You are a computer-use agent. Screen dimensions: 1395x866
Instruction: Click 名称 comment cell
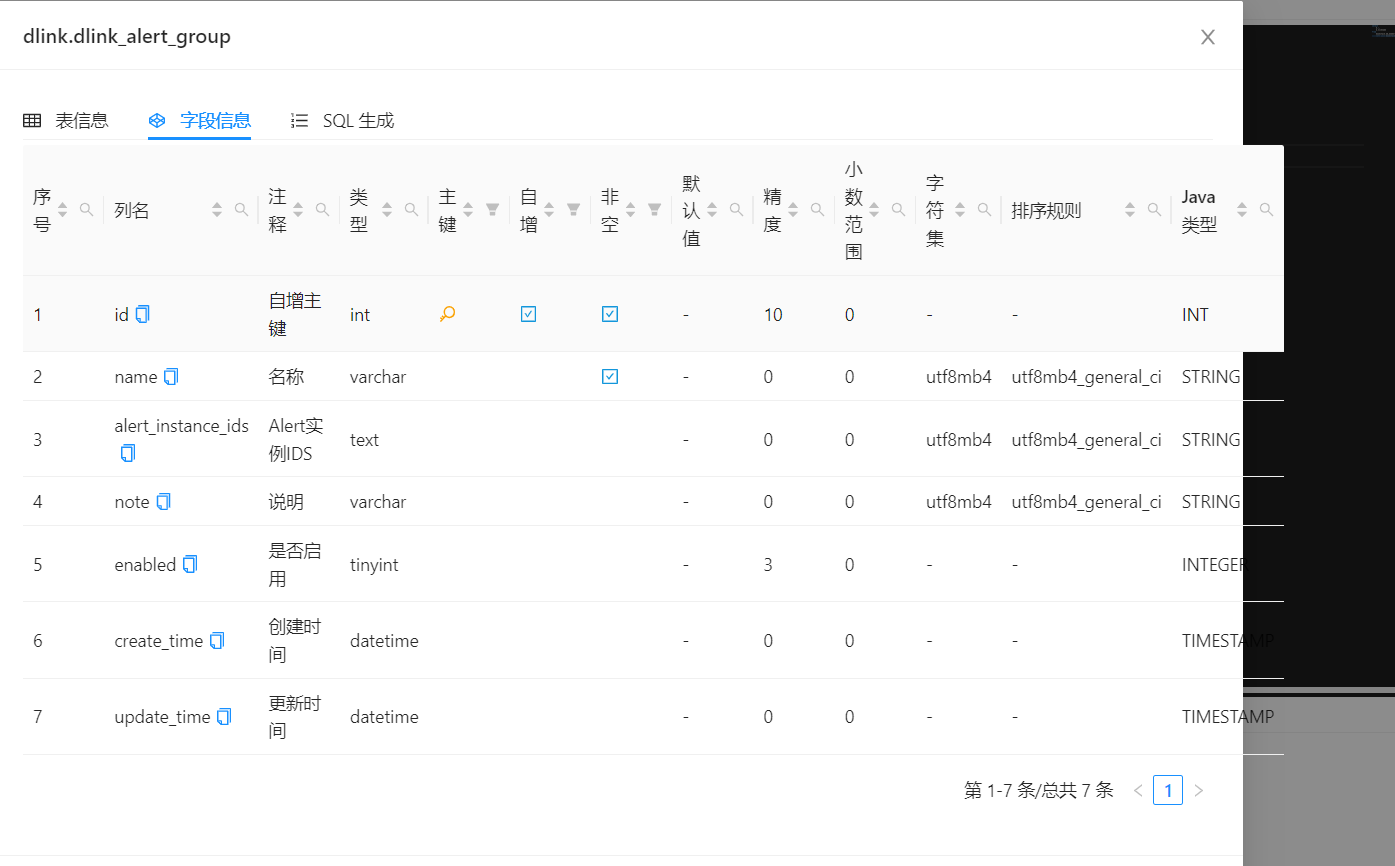point(286,377)
